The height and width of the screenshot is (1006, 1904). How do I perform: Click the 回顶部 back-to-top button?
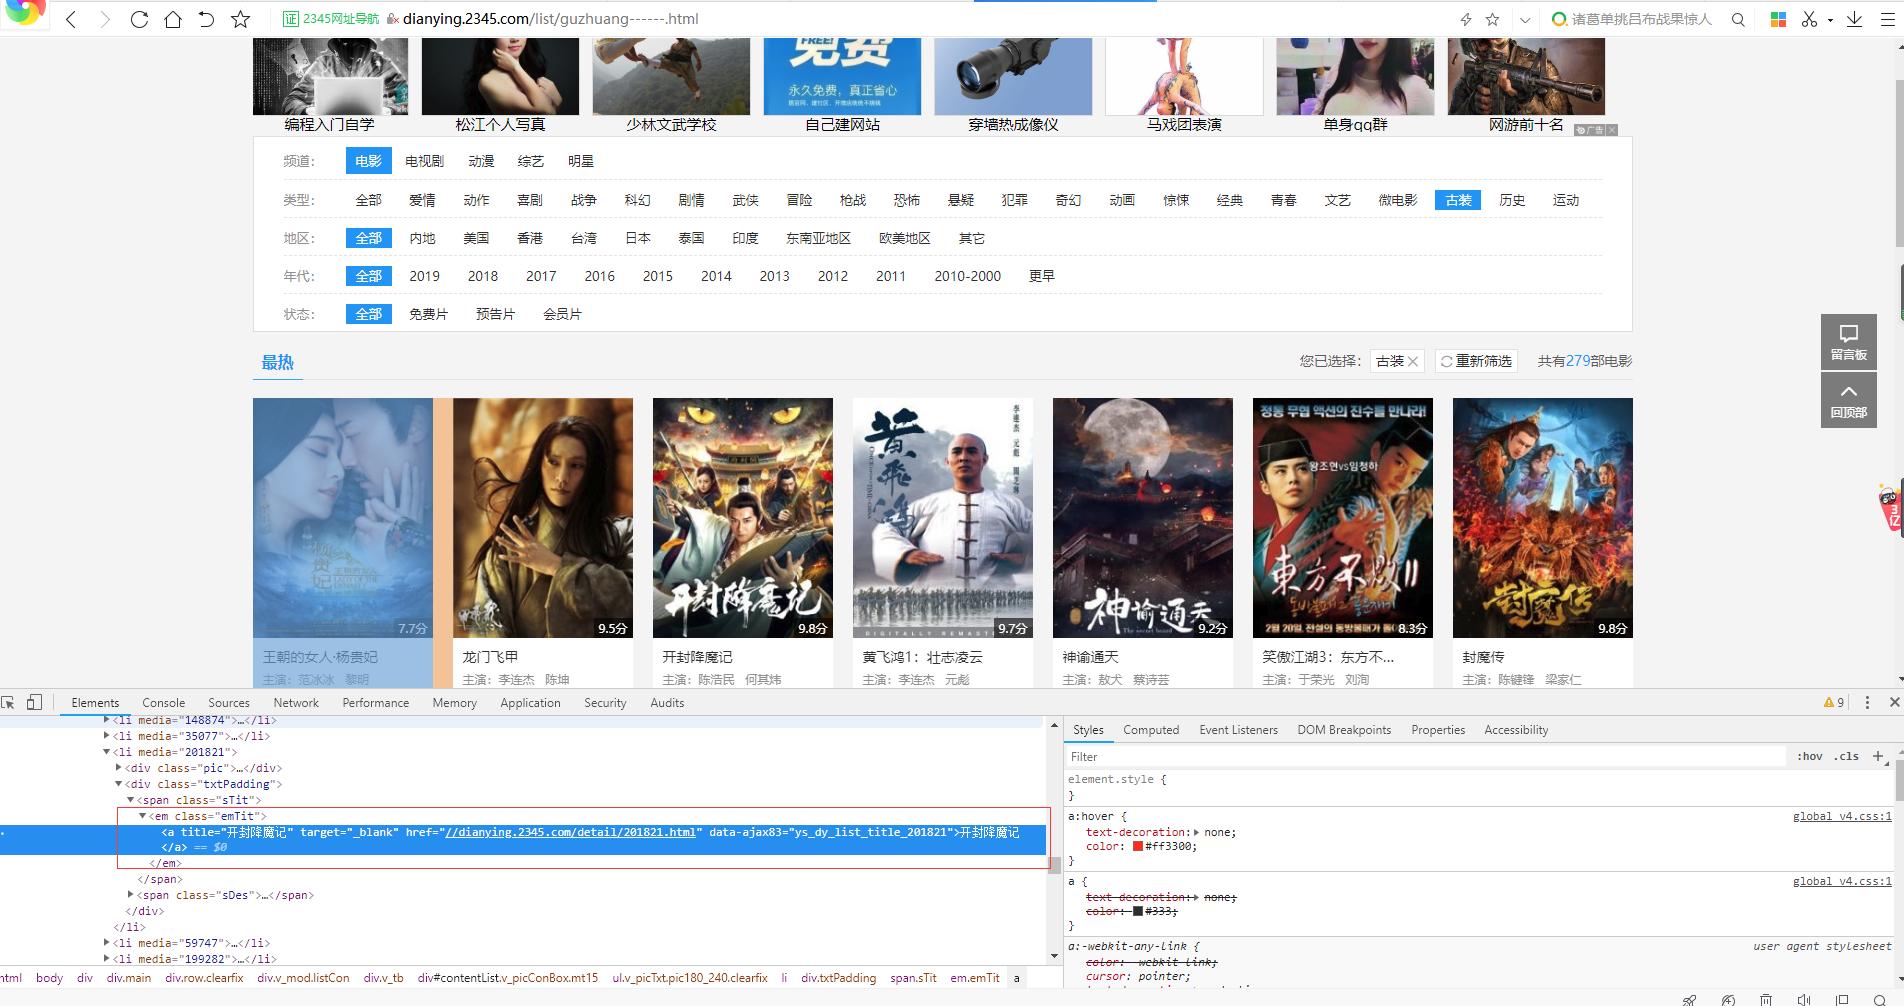[1848, 400]
